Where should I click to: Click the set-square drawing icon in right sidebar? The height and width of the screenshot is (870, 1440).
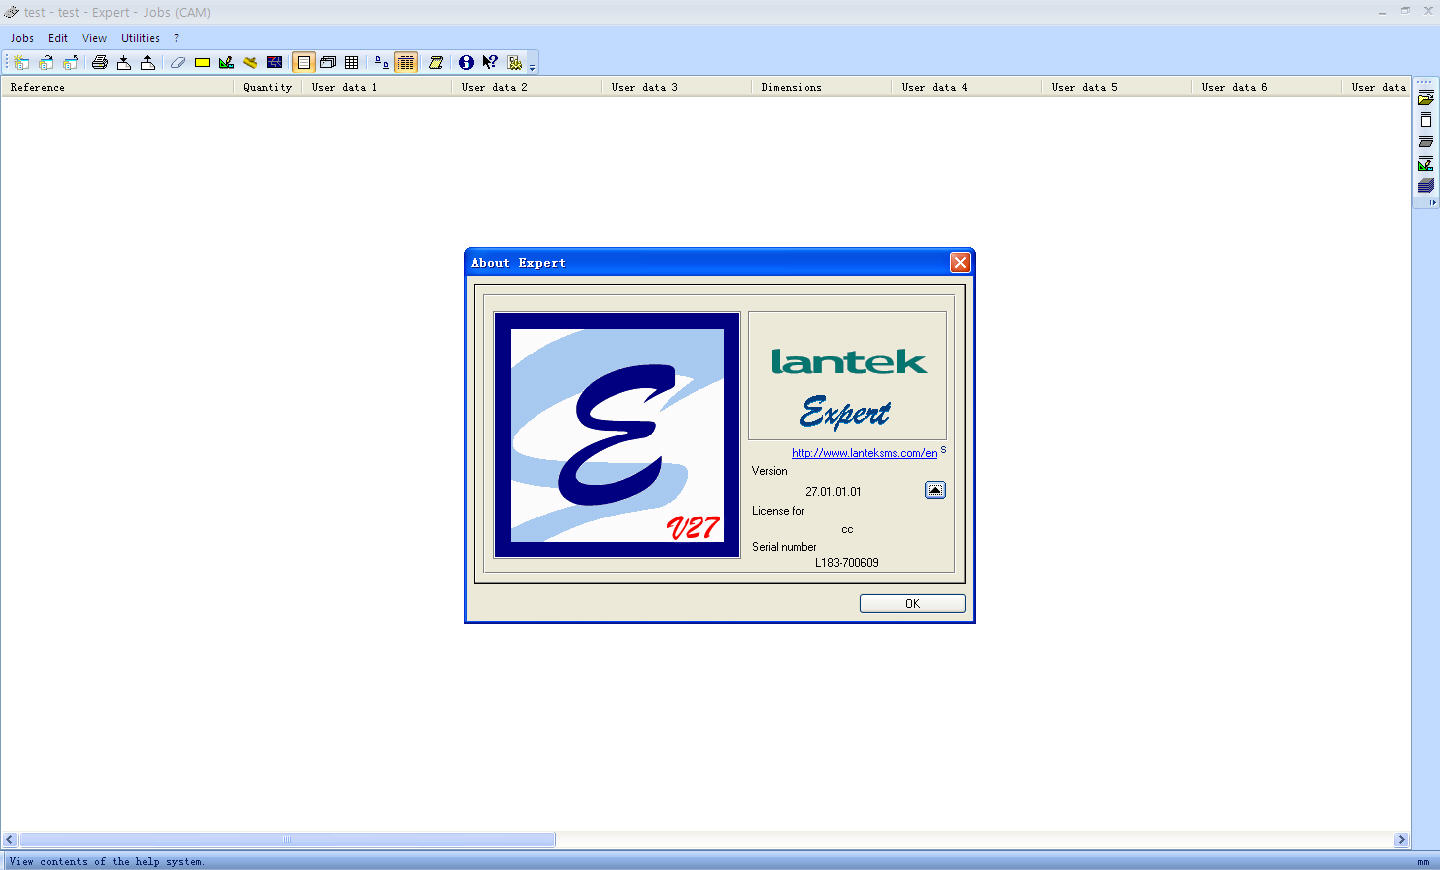point(1426,164)
